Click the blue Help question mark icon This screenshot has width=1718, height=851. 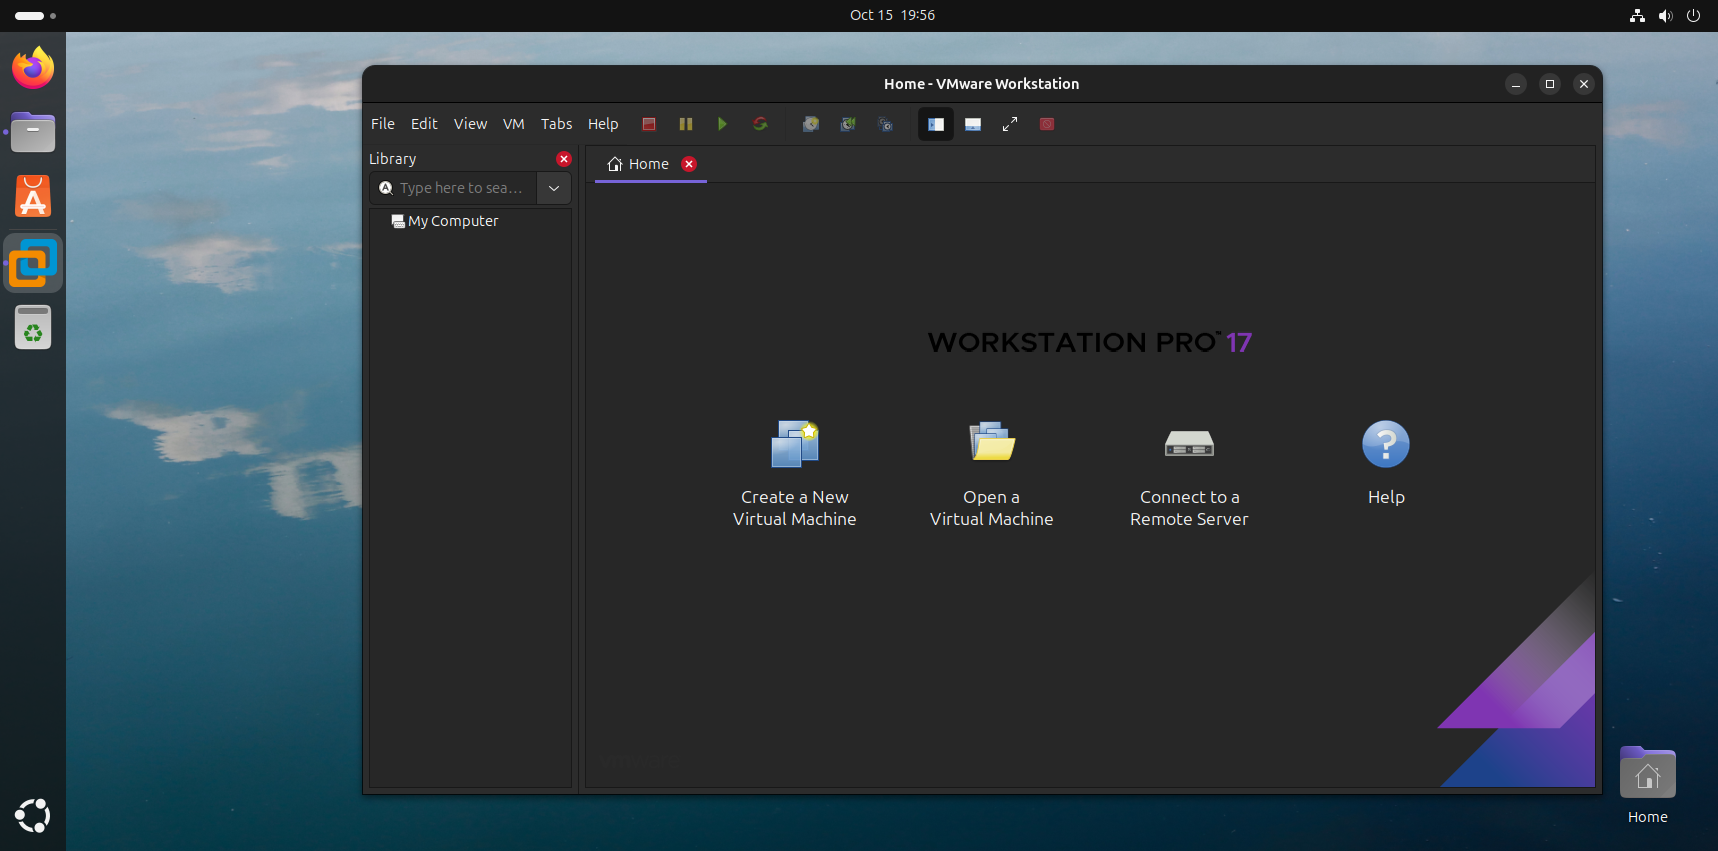coord(1386,443)
